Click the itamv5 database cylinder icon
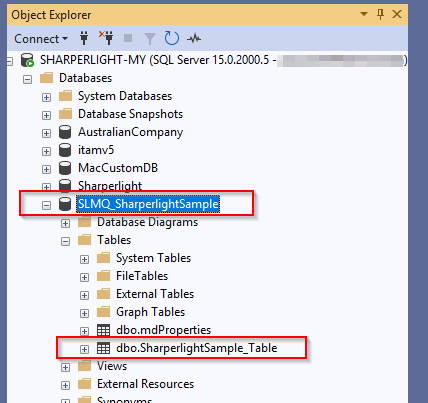 coord(65,150)
